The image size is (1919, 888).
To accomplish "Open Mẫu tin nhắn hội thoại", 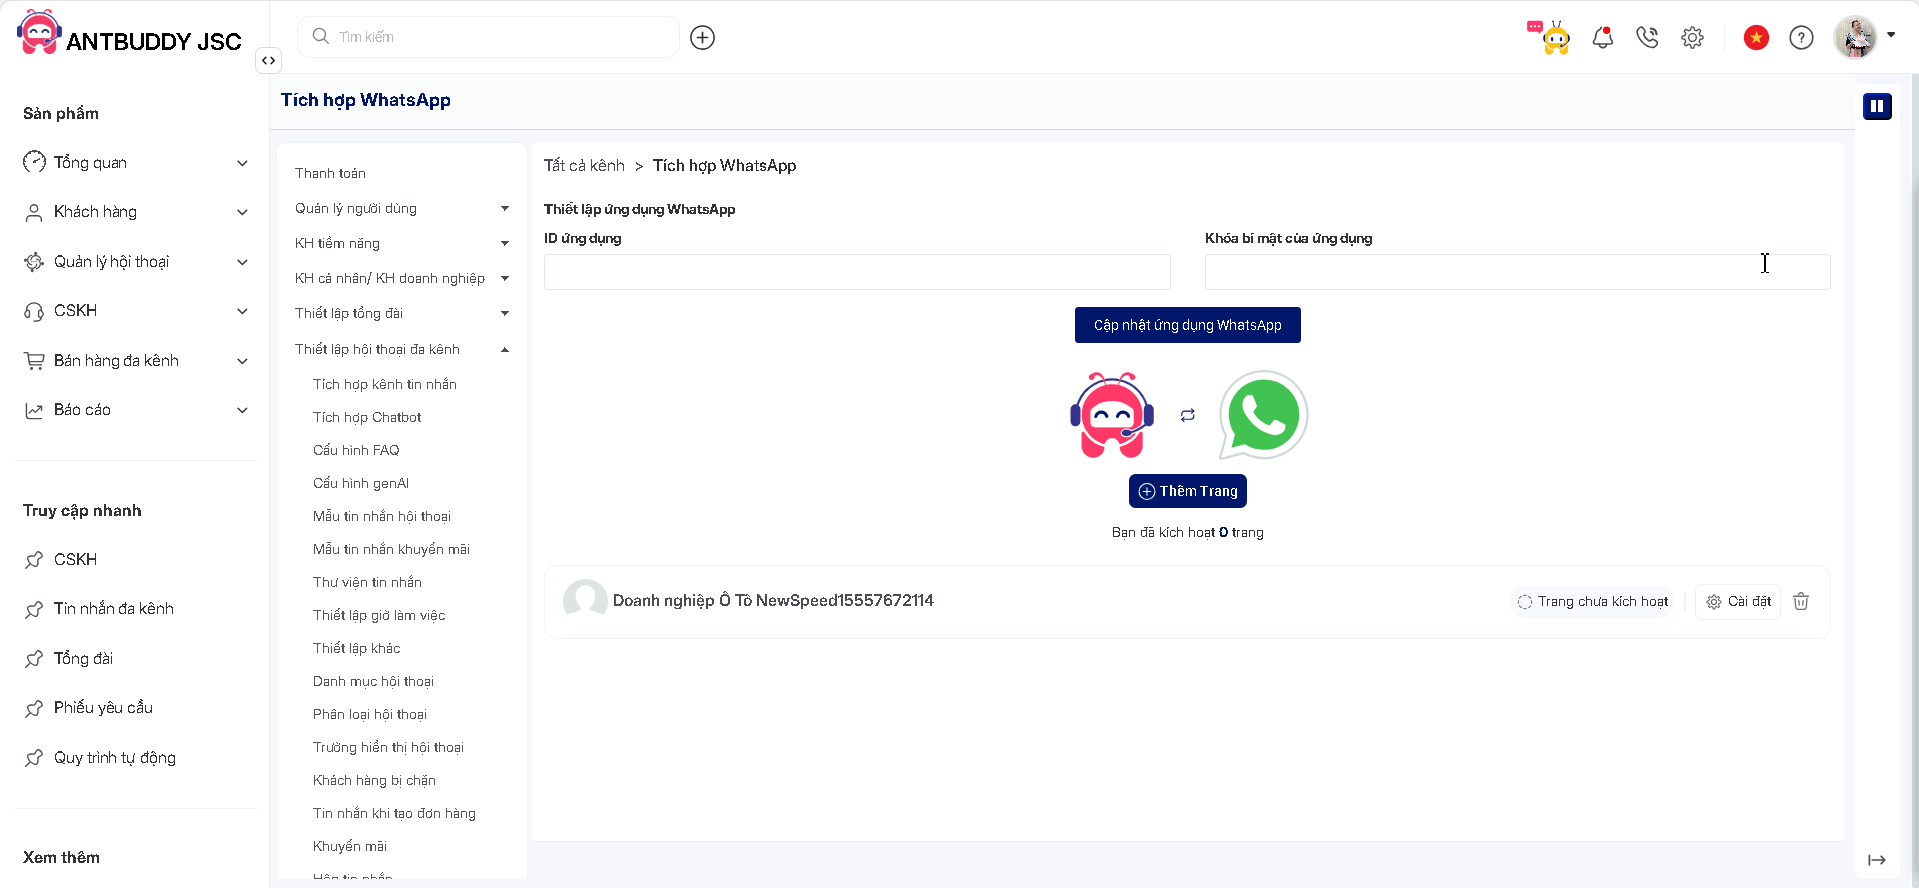I will pos(382,516).
